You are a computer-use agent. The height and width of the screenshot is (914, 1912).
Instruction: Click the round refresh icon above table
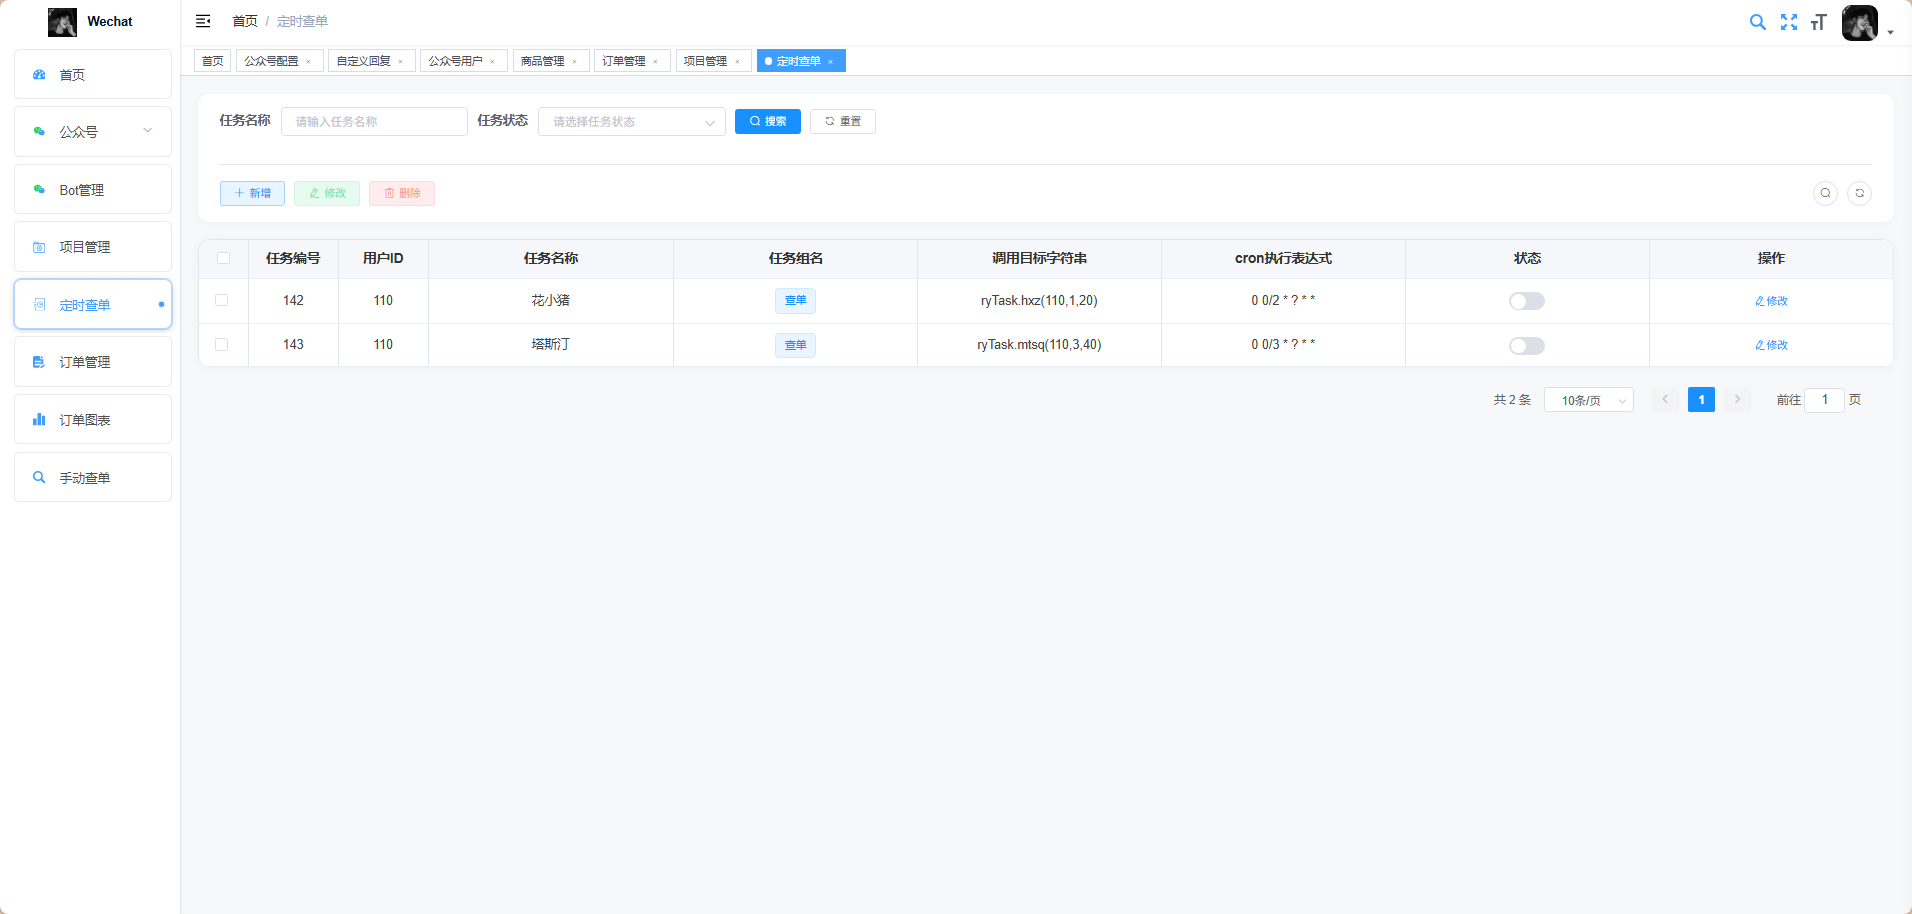coord(1859,193)
